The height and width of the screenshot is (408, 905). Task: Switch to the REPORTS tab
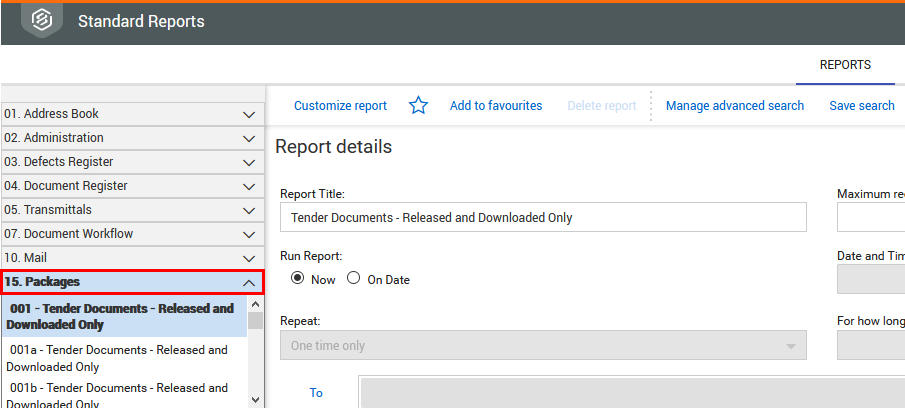pyautogui.click(x=844, y=65)
